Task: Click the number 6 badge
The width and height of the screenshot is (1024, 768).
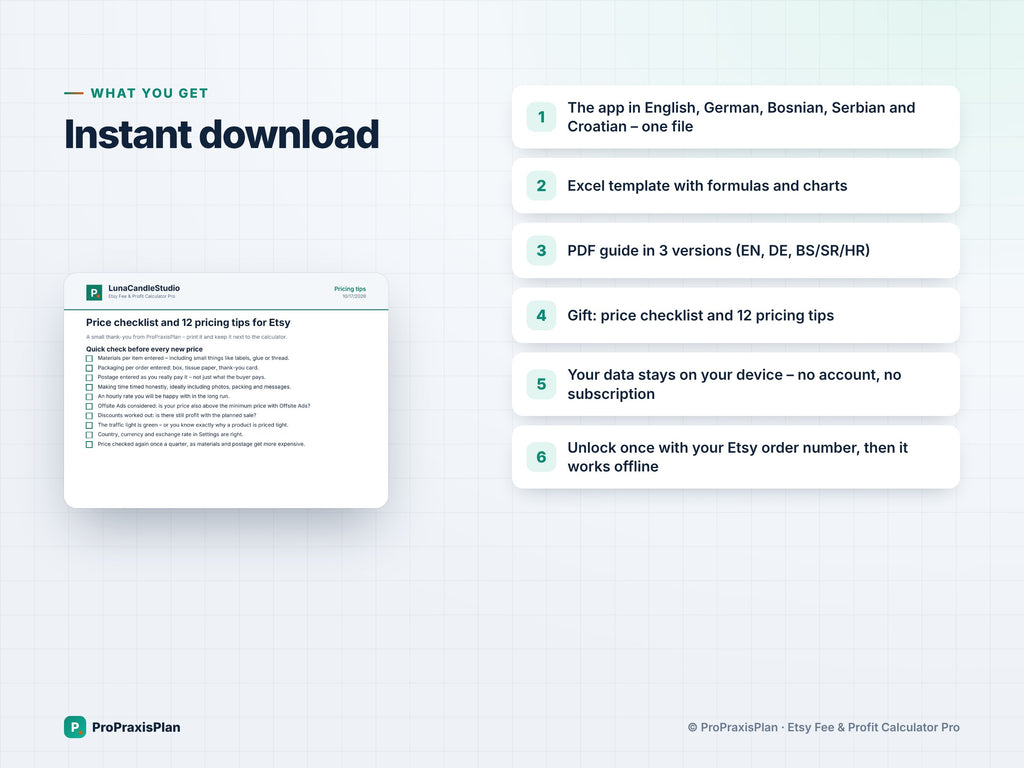Action: [541, 457]
